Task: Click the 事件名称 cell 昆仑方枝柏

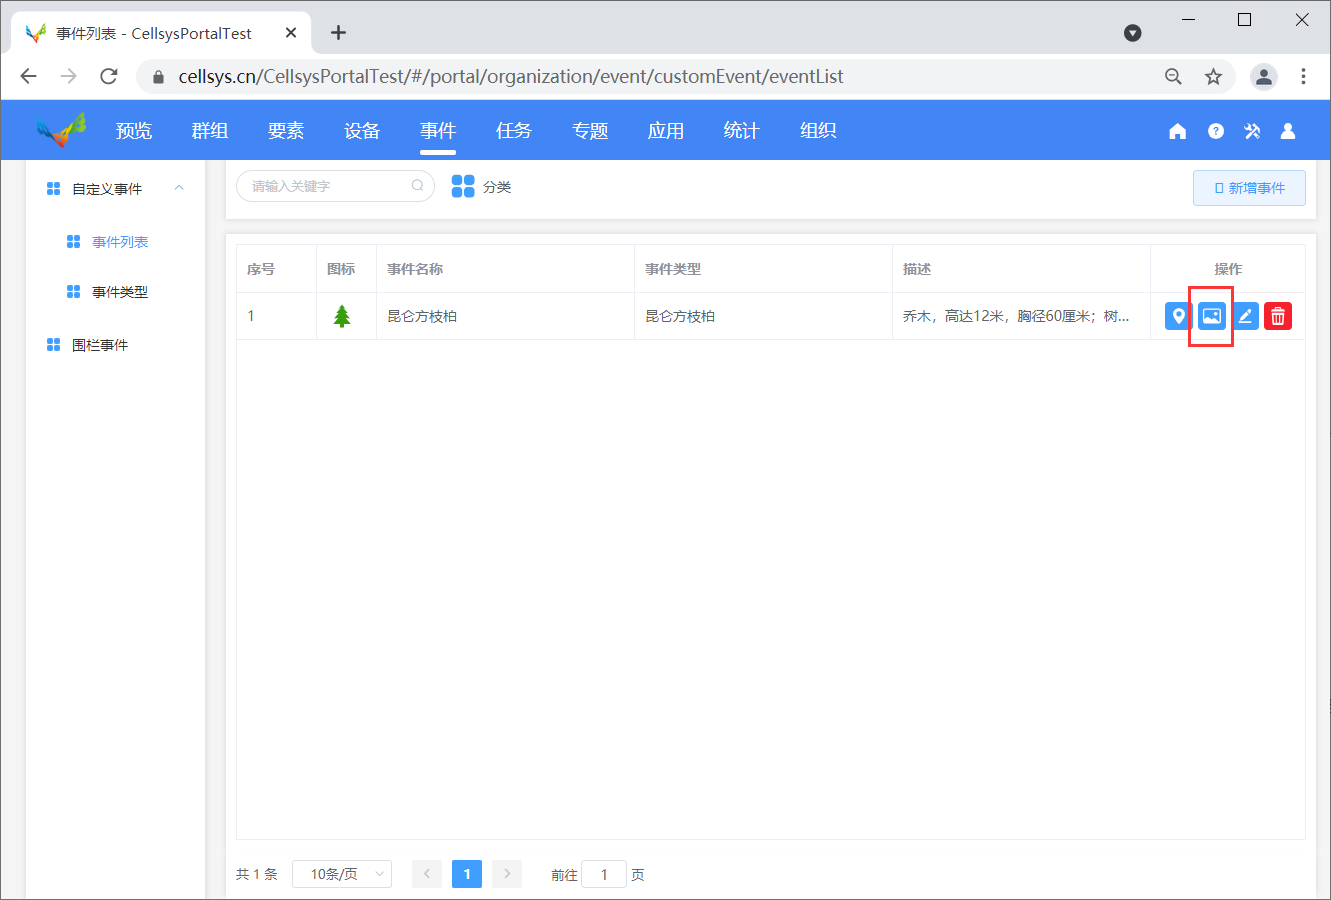Action: coord(422,316)
